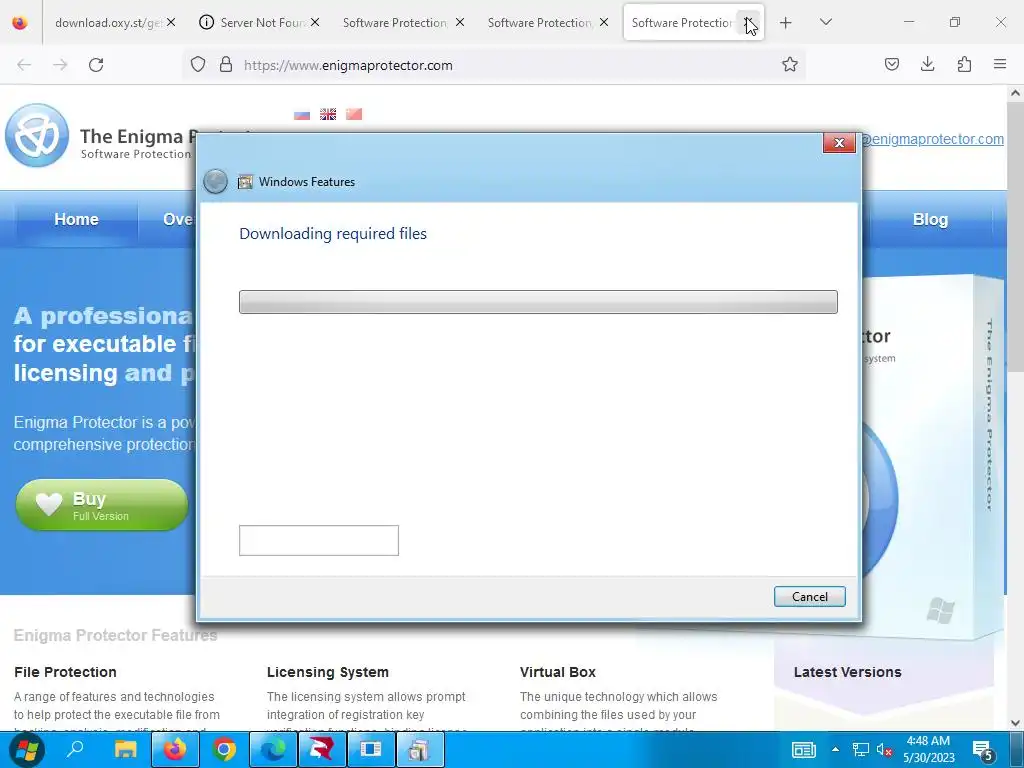The height and width of the screenshot is (768, 1024).
Task: Click the Latest Versions heading
Action: click(848, 672)
